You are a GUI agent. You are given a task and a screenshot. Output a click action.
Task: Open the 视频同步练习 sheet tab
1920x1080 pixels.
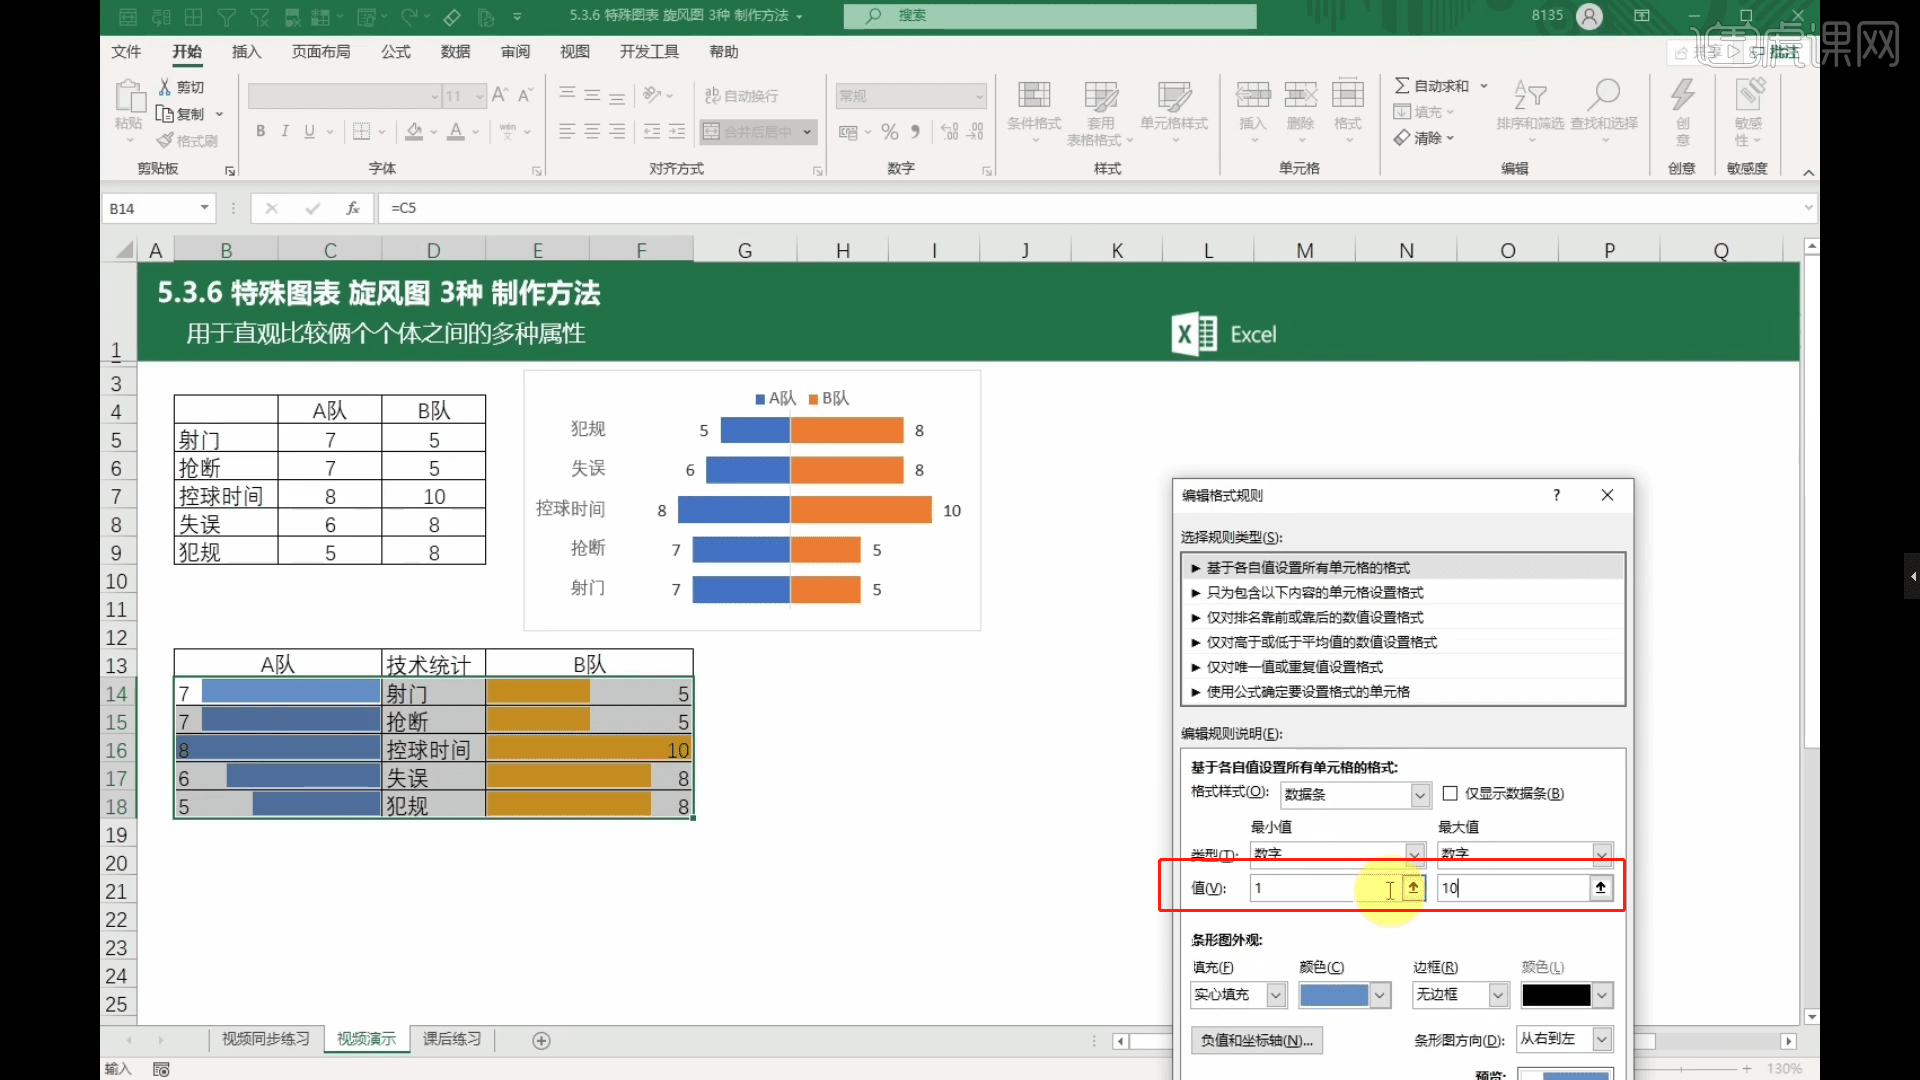(x=266, y=1039)
